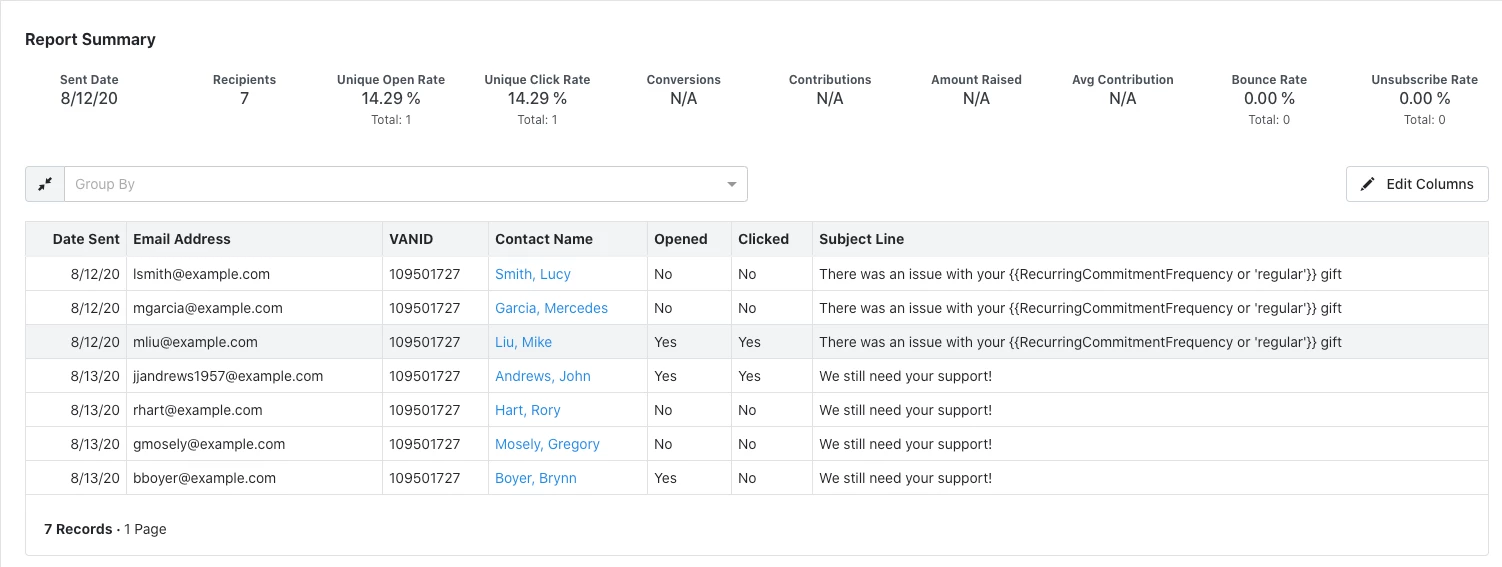This screenshot has width=1502, height=567.
Task: Click the Conversions label
Action: point(684,80)
